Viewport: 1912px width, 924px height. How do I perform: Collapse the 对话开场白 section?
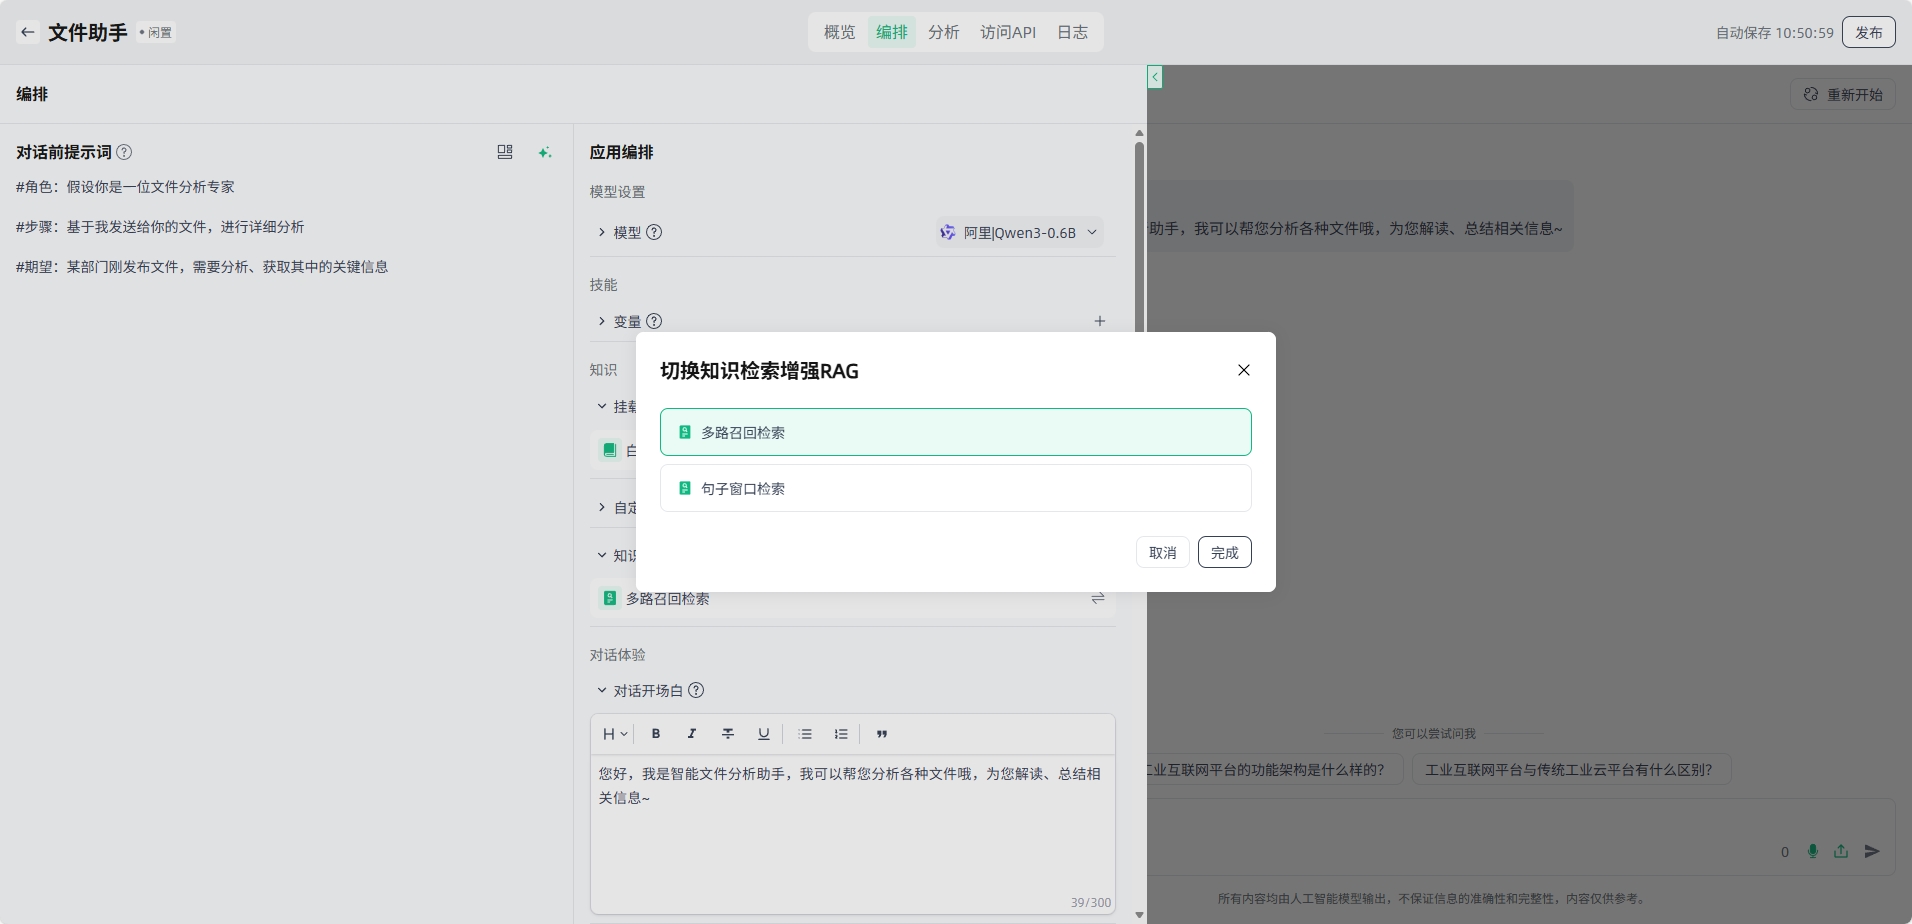click(602, 690)
